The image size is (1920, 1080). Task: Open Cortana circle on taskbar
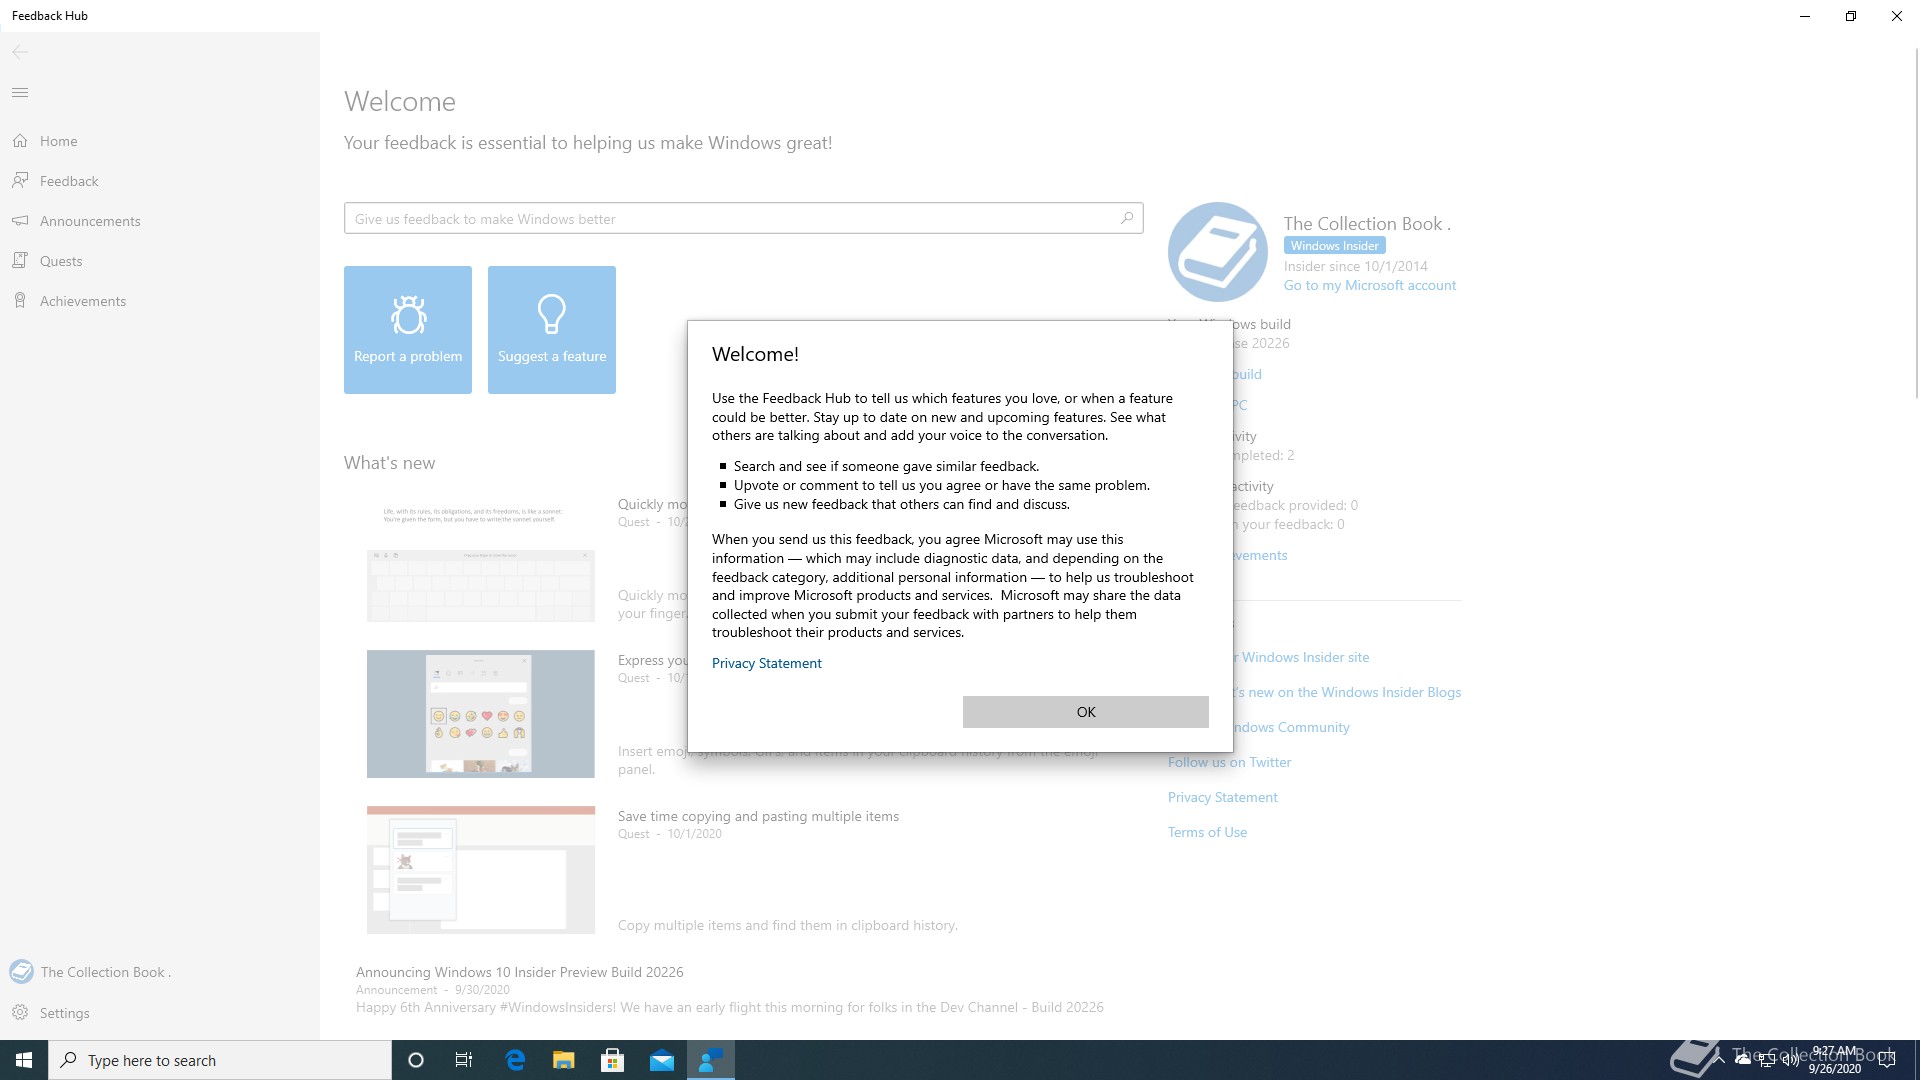pyautogui.click(x=416, y=1060)
